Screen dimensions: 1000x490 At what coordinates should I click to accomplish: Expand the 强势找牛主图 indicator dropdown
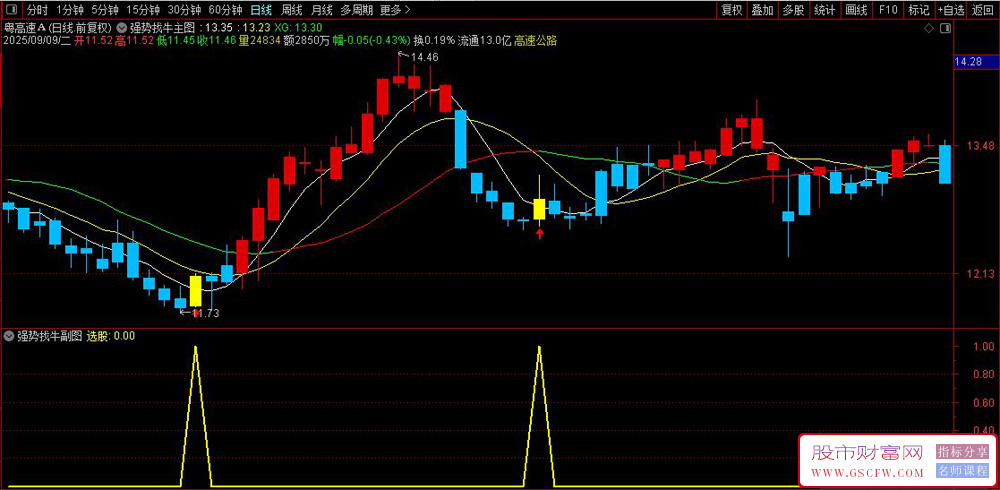click(x=122, y=28)
